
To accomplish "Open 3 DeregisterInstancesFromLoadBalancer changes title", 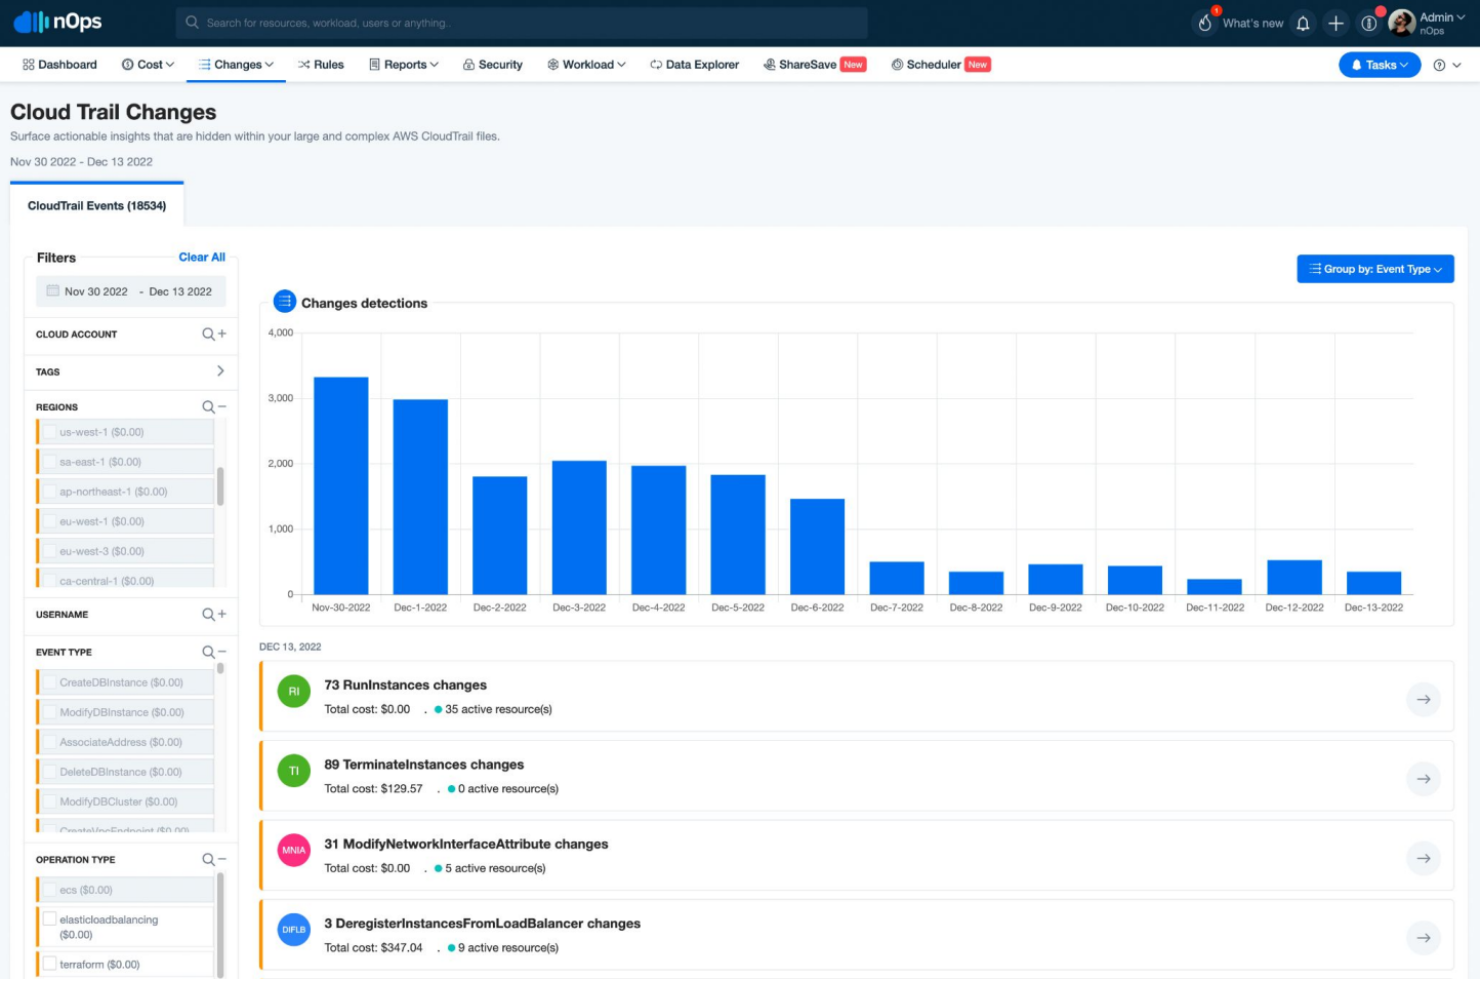I will [482, 923].
